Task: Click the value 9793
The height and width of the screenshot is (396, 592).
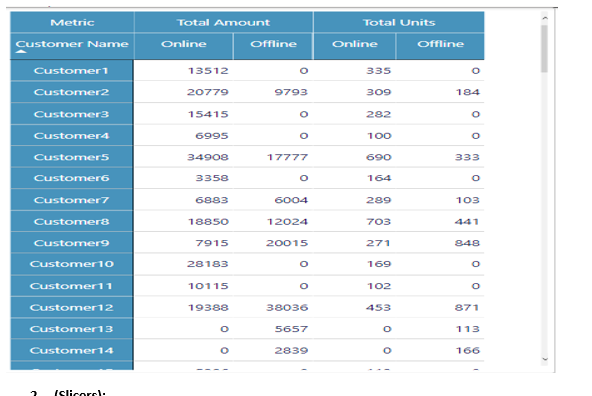Action: tap(291, 92)
